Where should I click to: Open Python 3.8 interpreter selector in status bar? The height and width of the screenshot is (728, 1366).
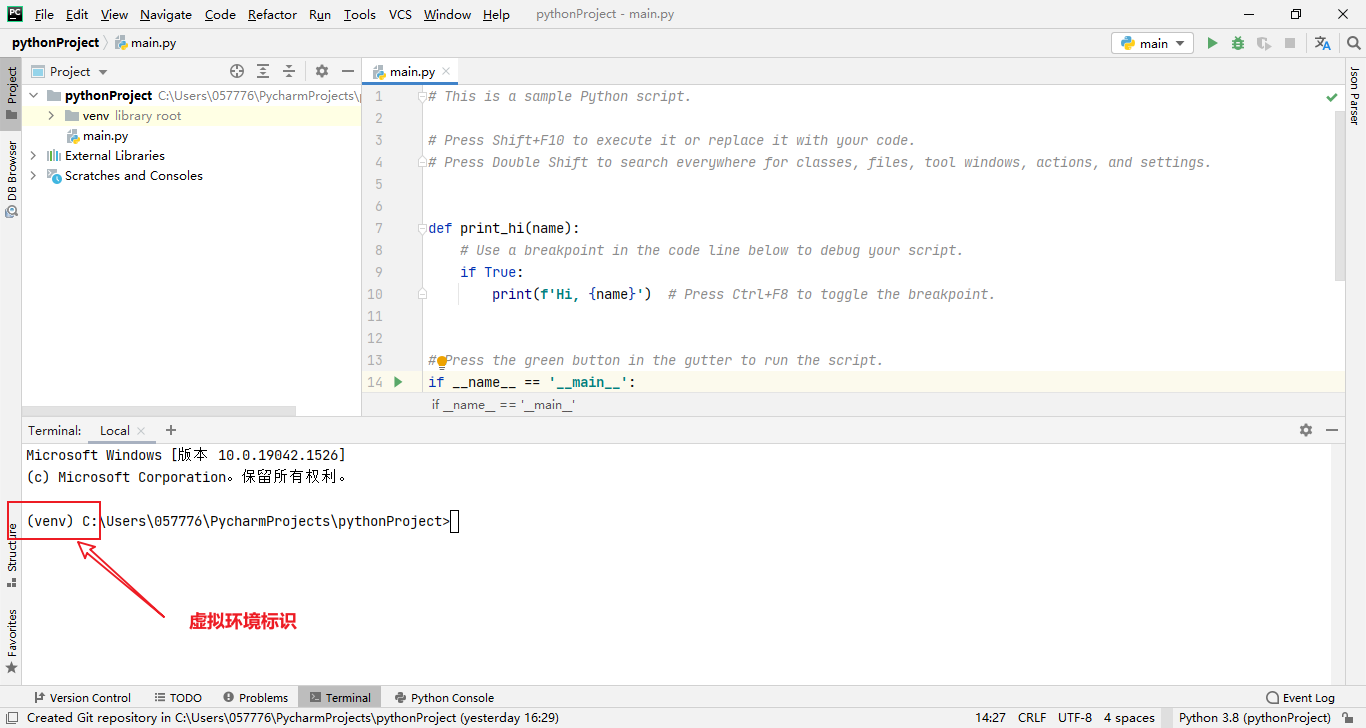pyautogui.click(x=1255, y=717)
